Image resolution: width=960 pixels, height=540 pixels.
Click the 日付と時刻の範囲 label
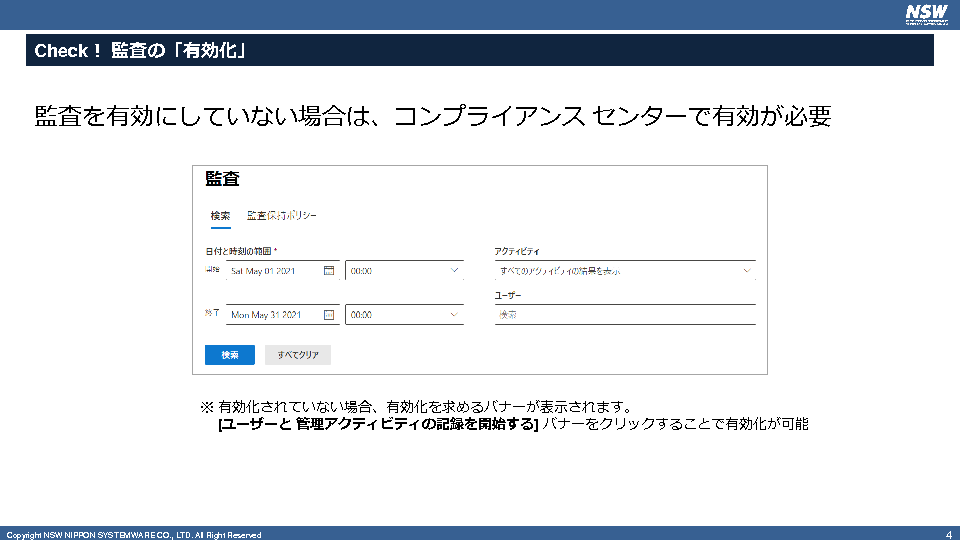click(241, 250)
